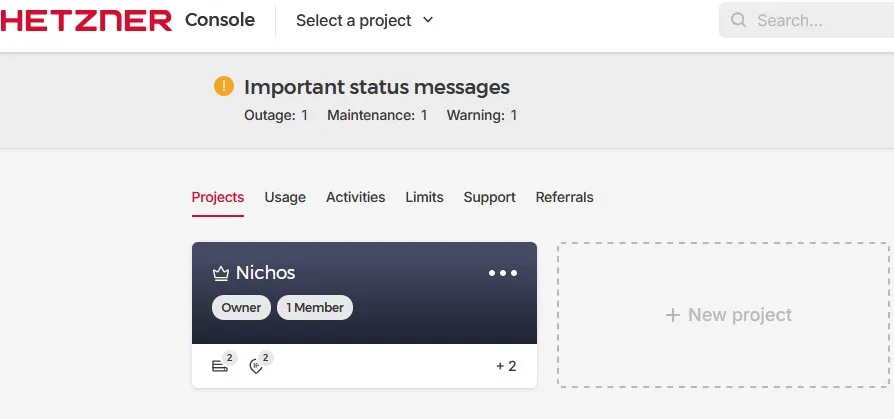The height and width of the screenshot is (419, 894).
Task: Open the Nichos project three-dot menu
Action: tap(502, 273)
